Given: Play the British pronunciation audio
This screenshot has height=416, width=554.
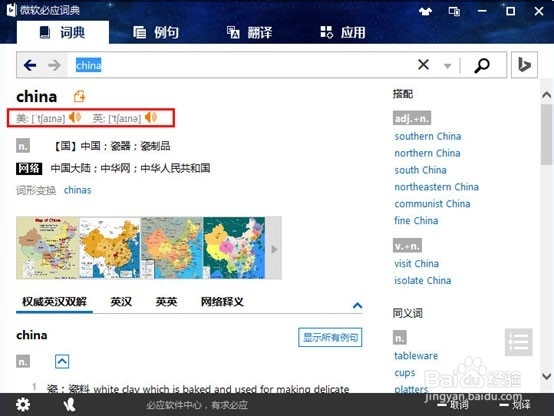Looking at the screenshot, I should coord(151,117).
